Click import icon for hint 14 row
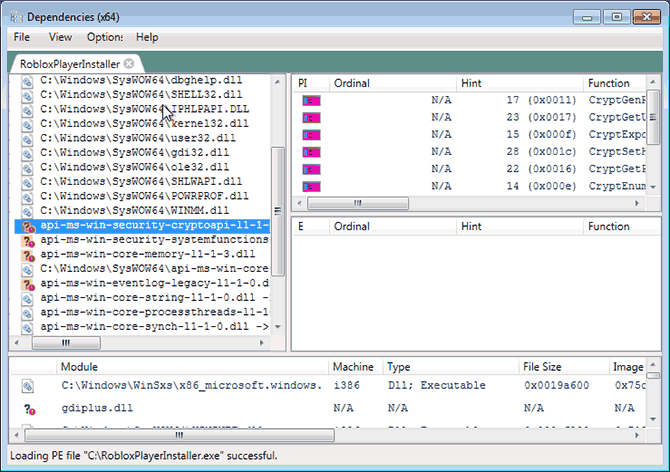This screenshot has width=670, height=472. pyautogui.click(x=311, y=187)
